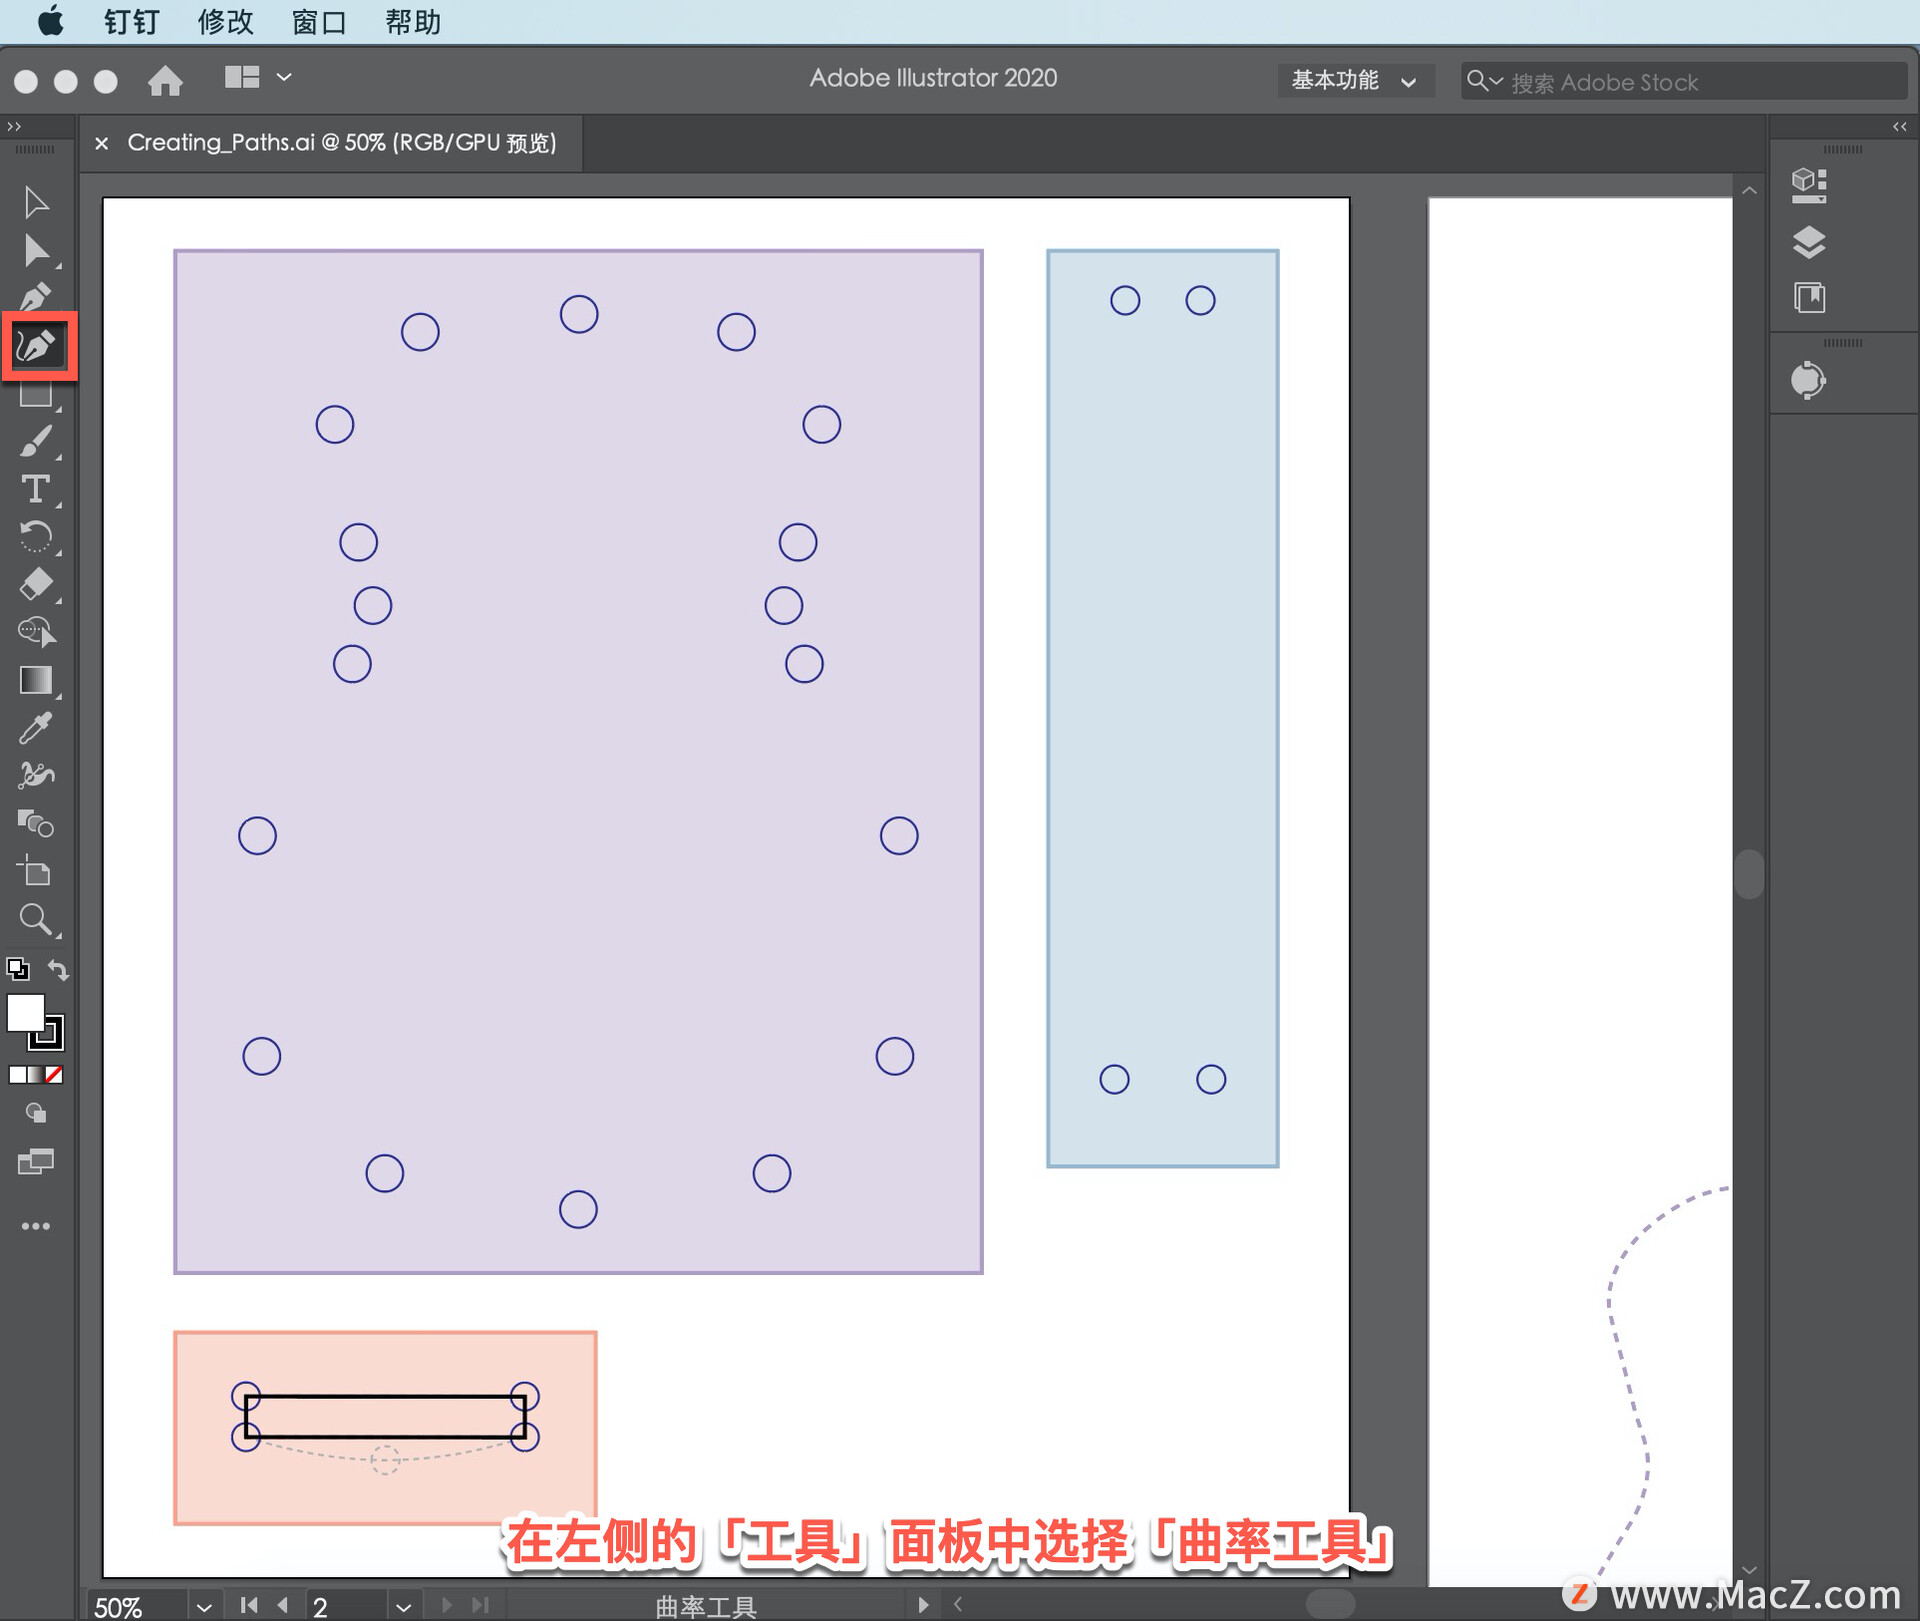Screen dimensions: 1920x1621
Task: Click the white Fill color swatch
Action: point(25,1013)
